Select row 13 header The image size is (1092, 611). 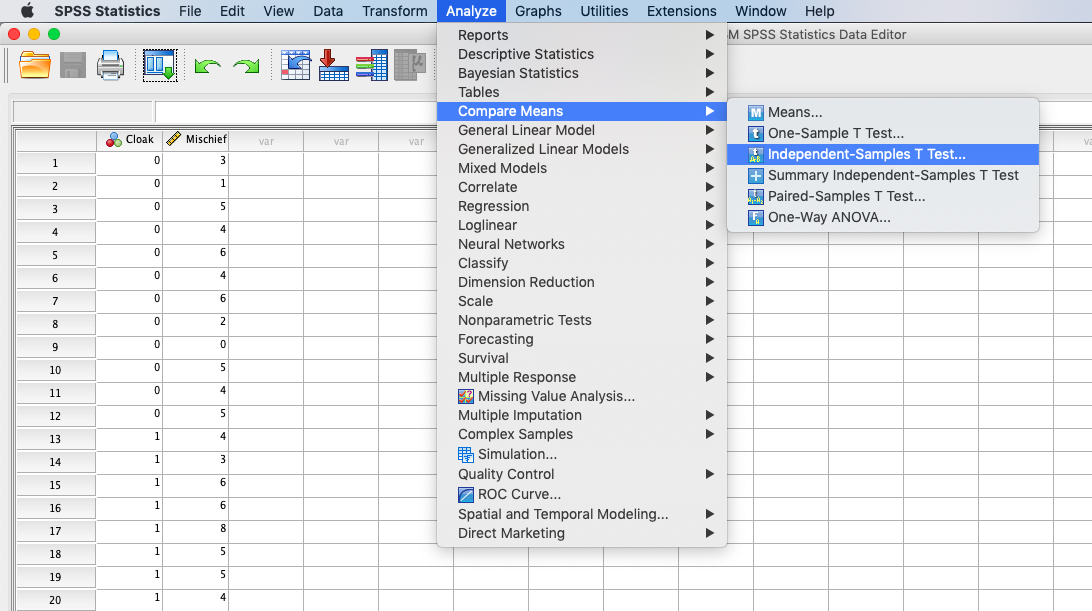tap(55, 439)
